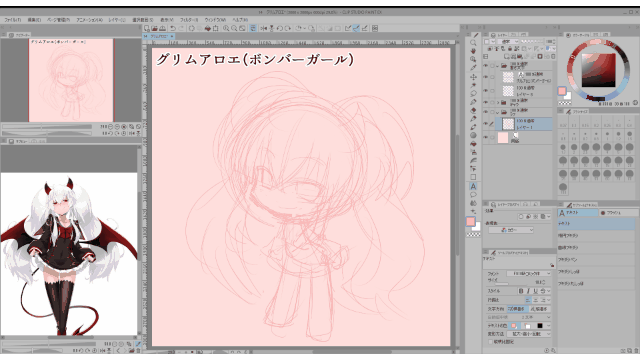The height and width of the screenshot is (360, 640).
Task: Open the フィルター menu
Action: [189, 20]
